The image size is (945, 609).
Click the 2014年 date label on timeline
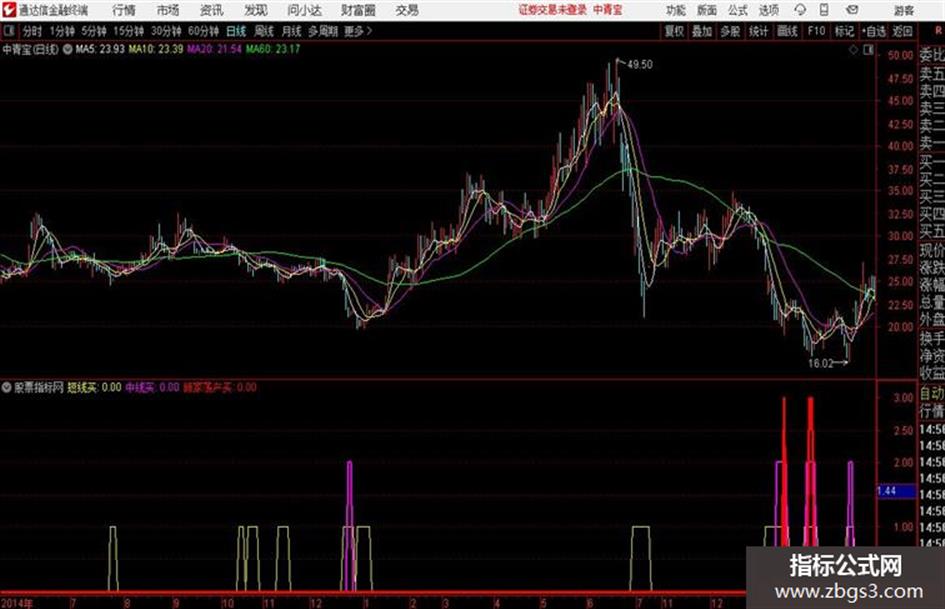tap(17, 603)
